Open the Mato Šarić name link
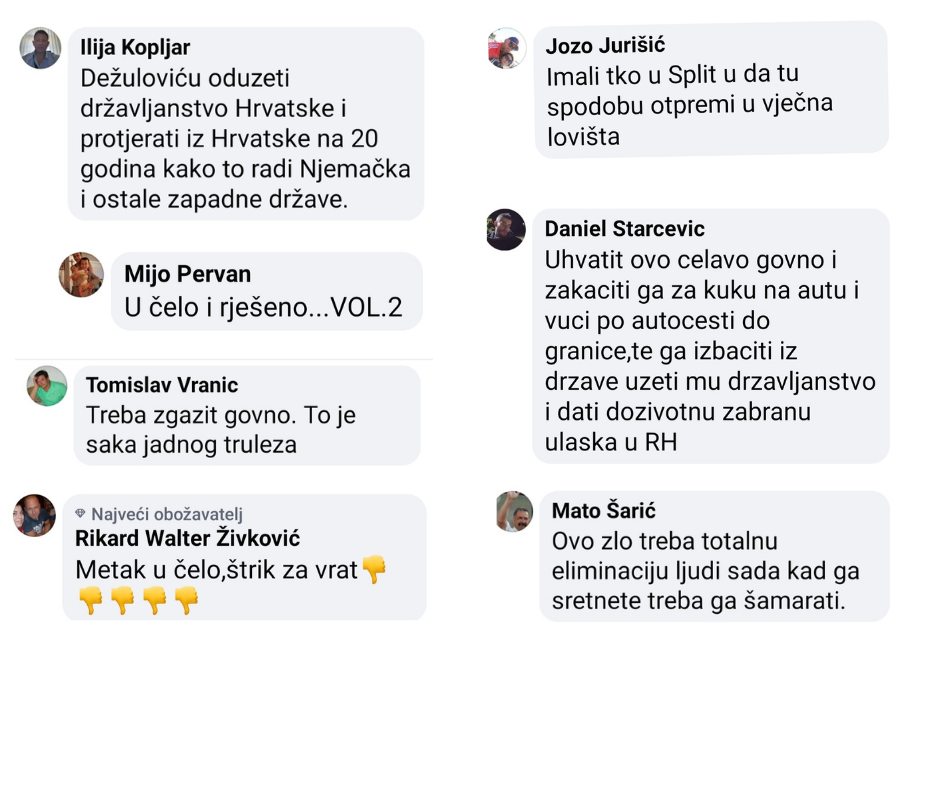This screenshot has height=788, width=940. coord(603,511)
